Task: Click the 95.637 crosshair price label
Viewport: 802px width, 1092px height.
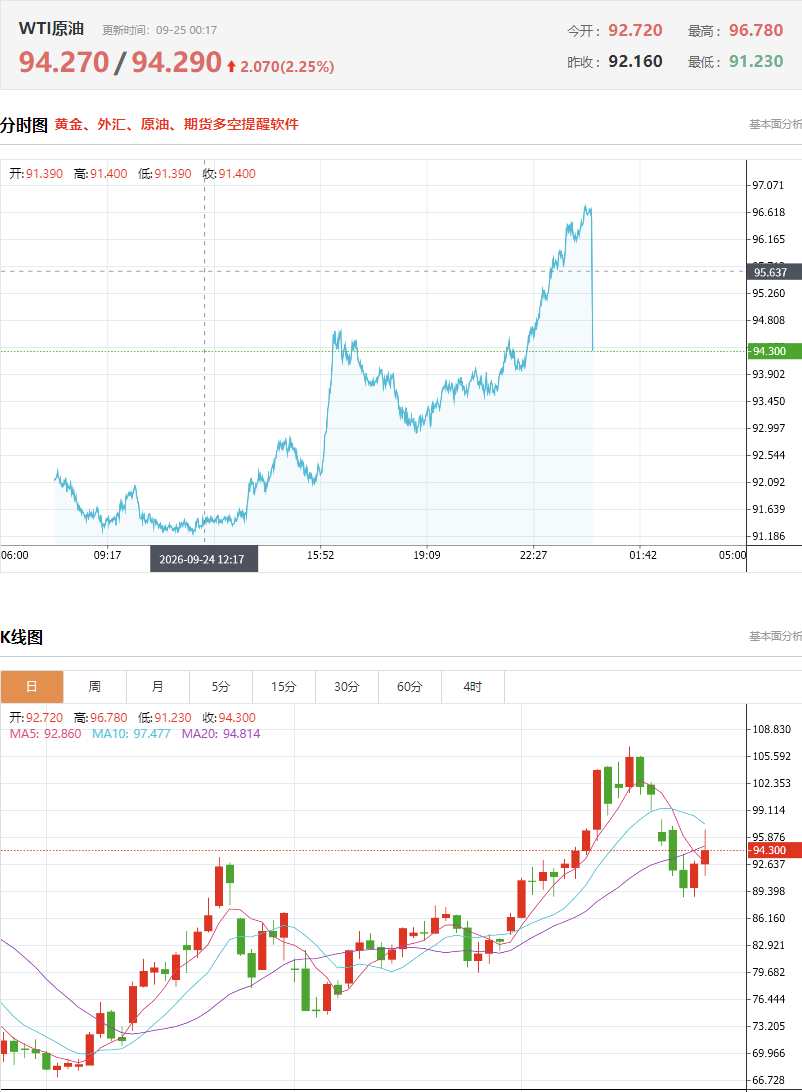Action: coord(774,272)
